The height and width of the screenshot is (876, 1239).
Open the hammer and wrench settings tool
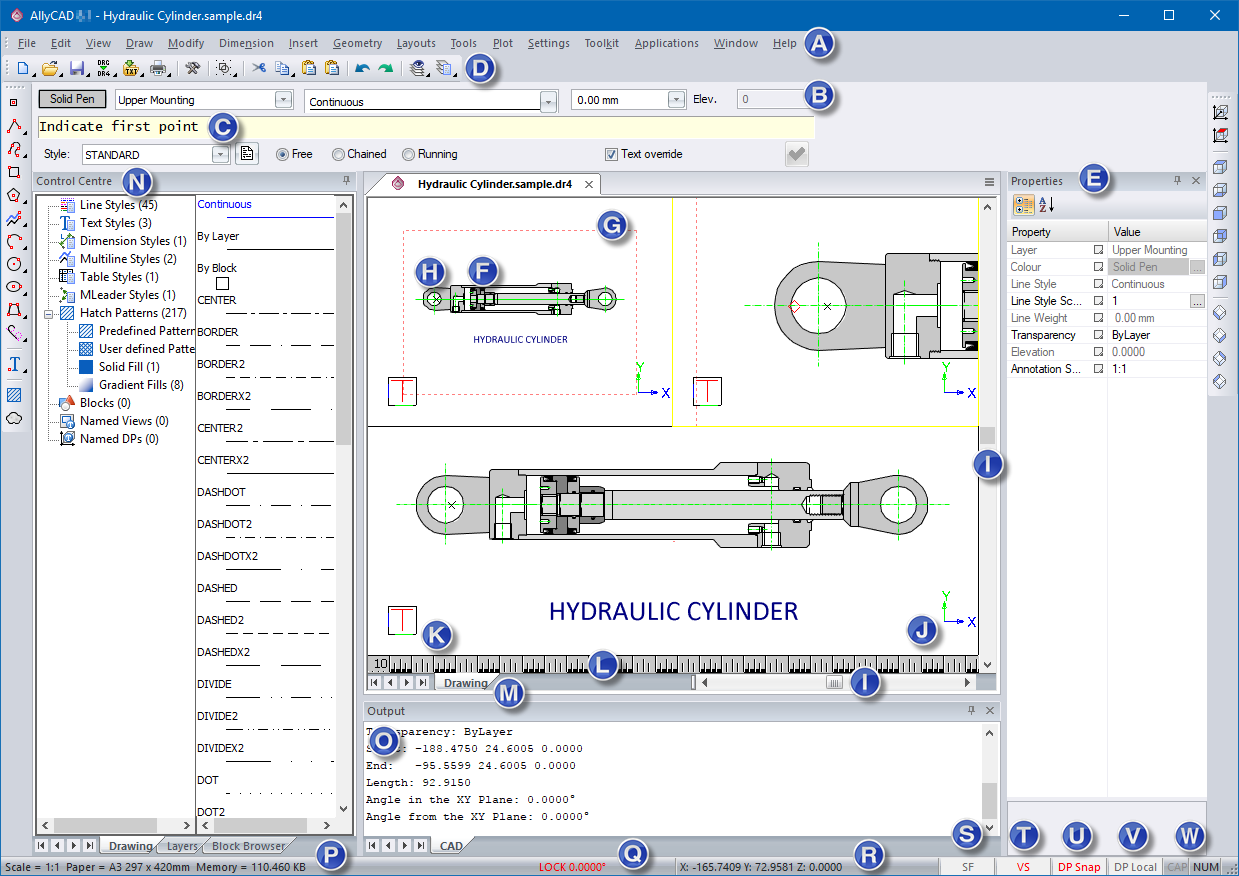click(194, 68)
